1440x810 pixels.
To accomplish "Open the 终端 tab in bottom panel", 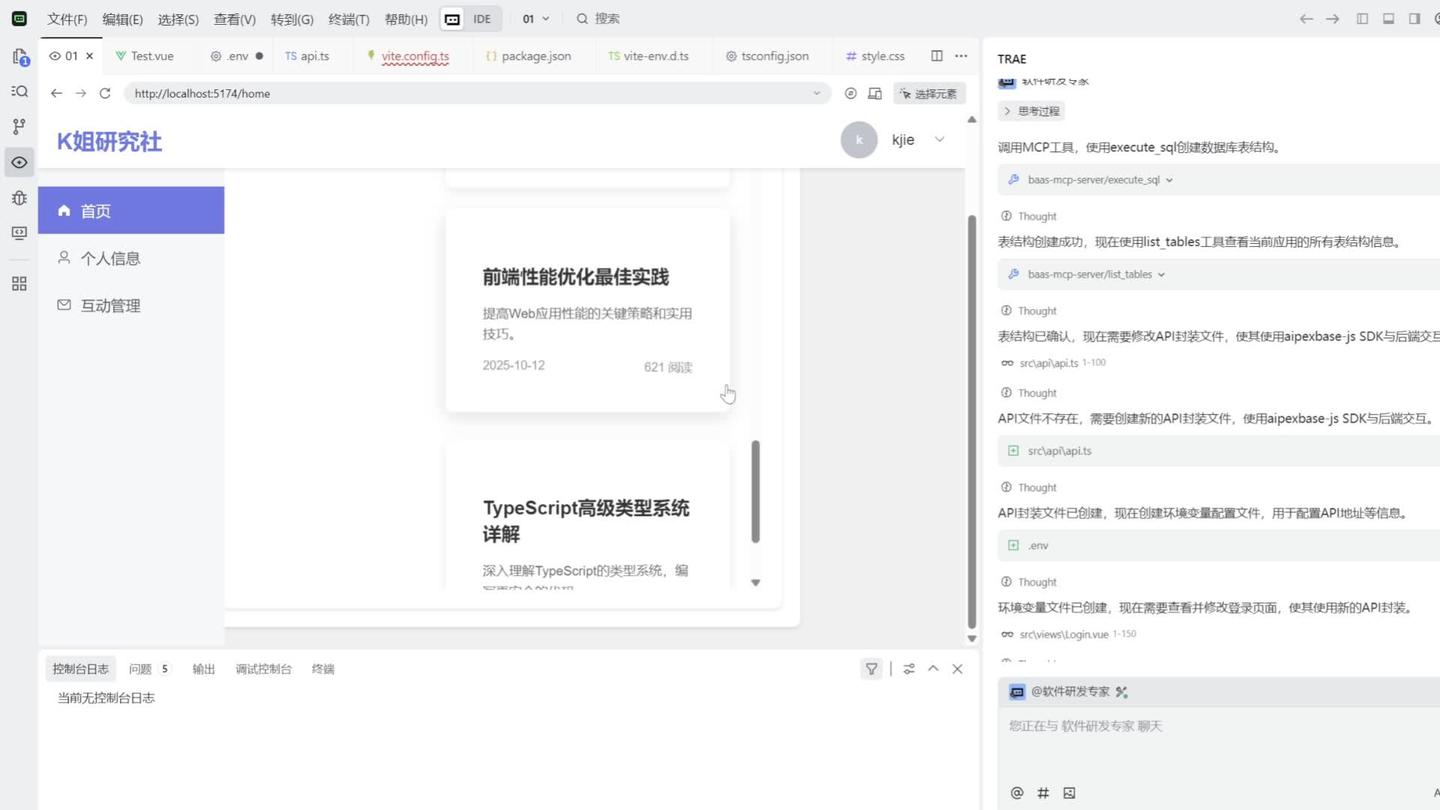I will (323, 668).
